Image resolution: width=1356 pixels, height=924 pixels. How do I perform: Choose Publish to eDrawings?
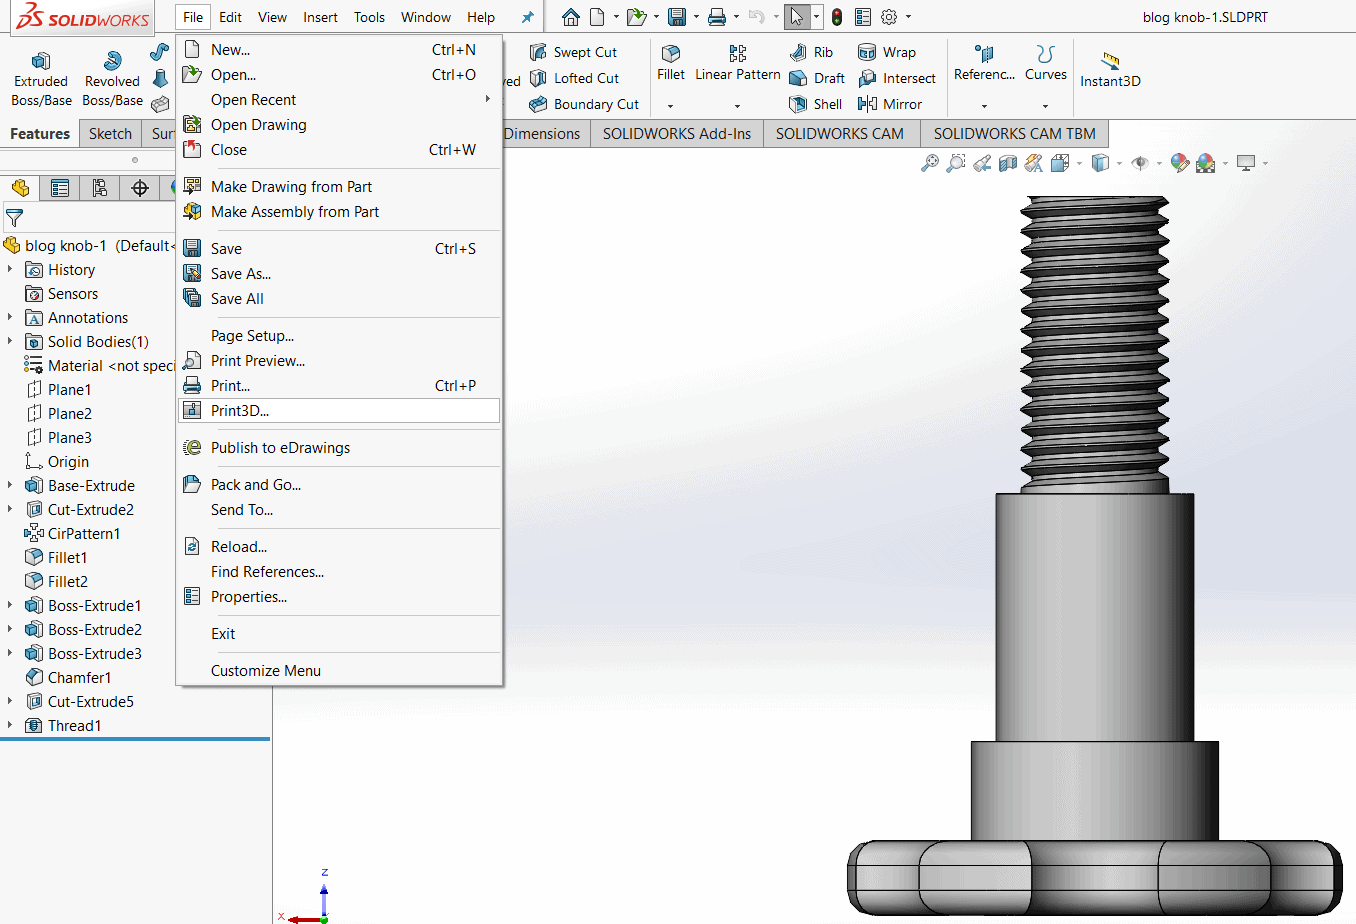pos(339,447)
